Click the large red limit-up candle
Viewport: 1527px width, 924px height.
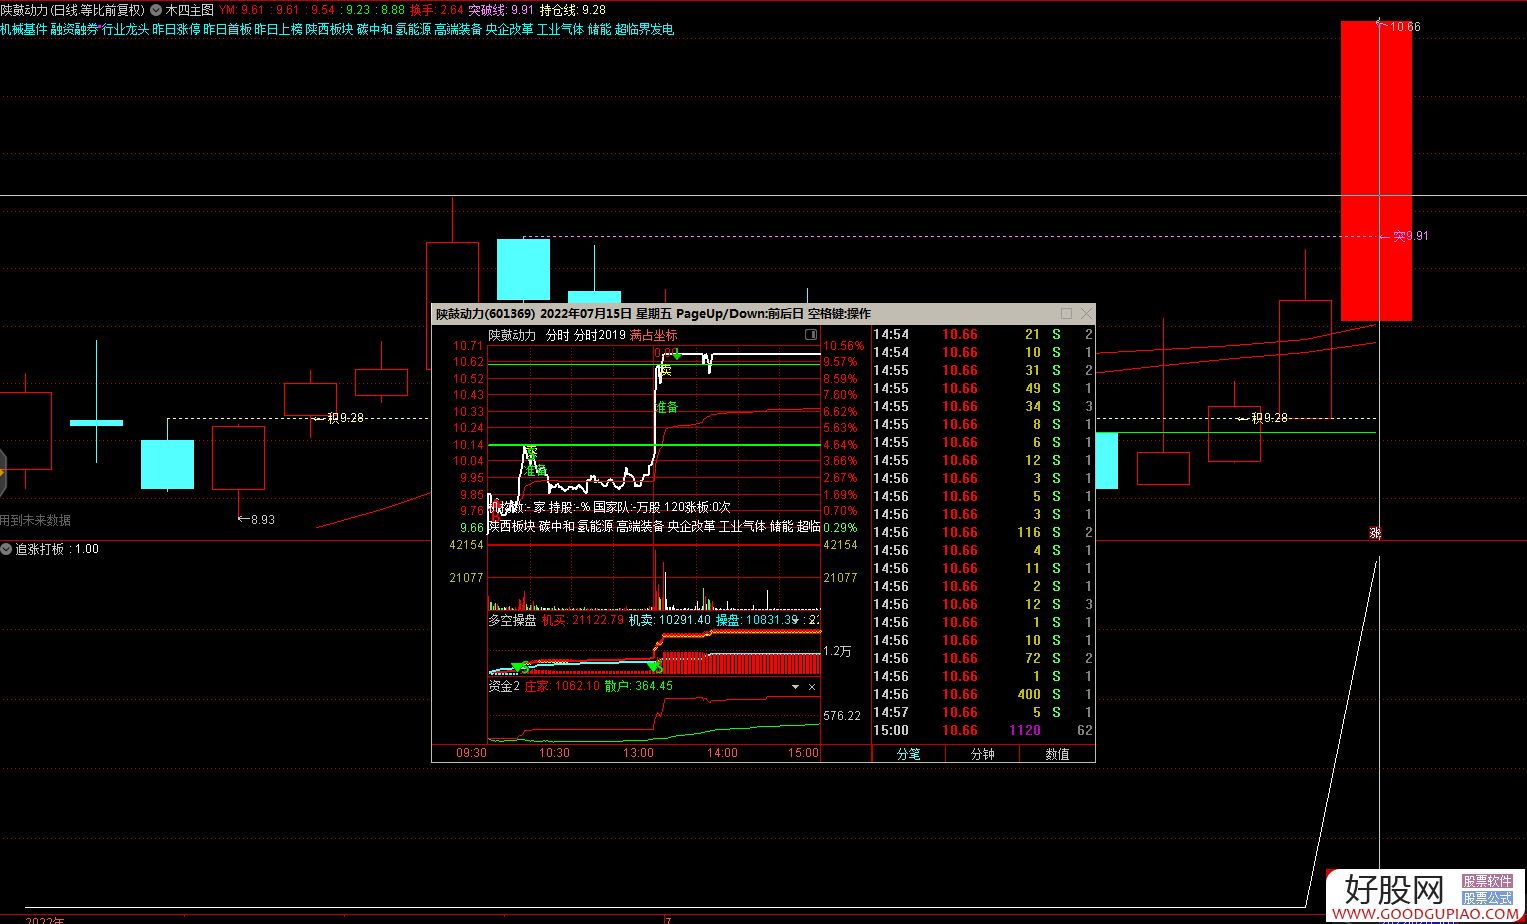[x=1376, y=170]
